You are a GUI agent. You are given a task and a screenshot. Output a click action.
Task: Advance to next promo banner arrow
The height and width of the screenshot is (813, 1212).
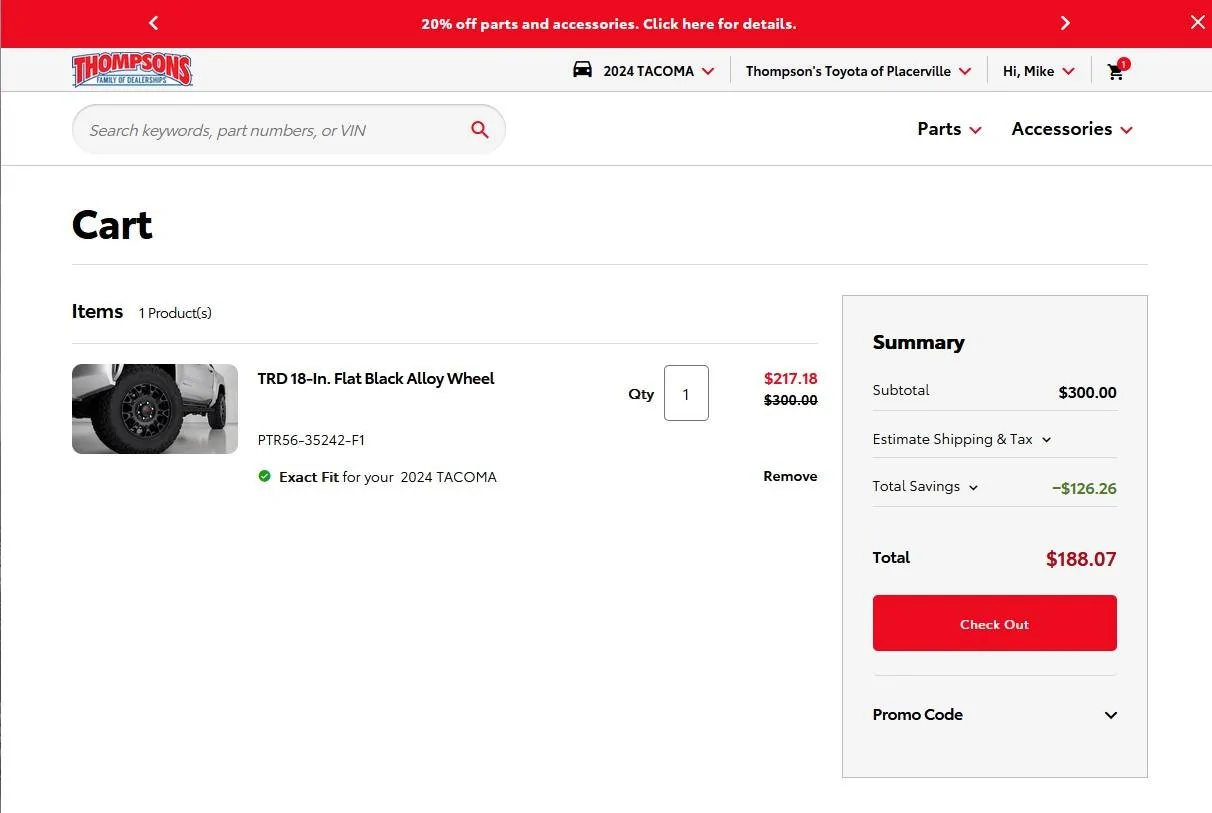(1065, 23)
